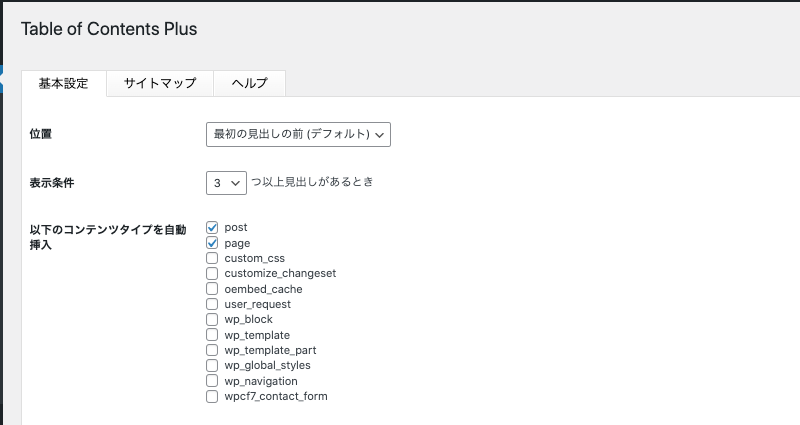800x425 pixels.
Task: Tick the oembed_cache checkbox
Action: (x=212, y=289)
